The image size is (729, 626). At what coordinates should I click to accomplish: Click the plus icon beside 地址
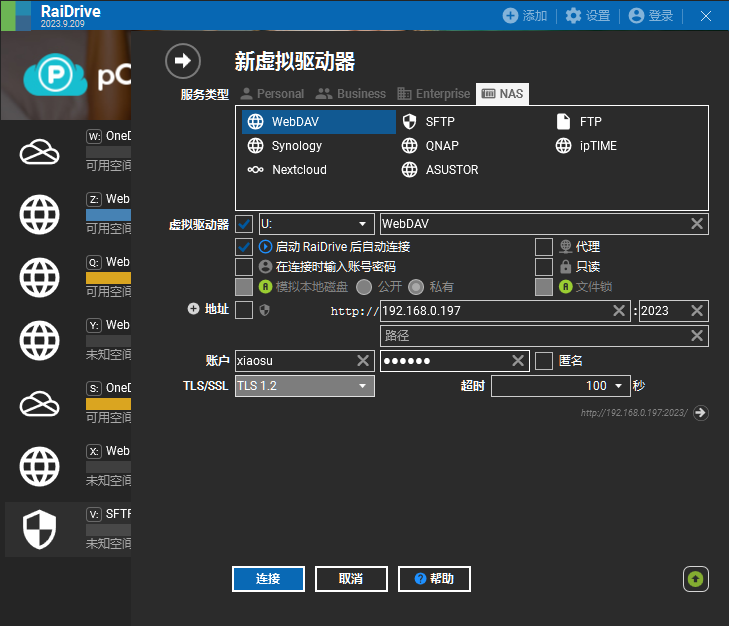193,310
